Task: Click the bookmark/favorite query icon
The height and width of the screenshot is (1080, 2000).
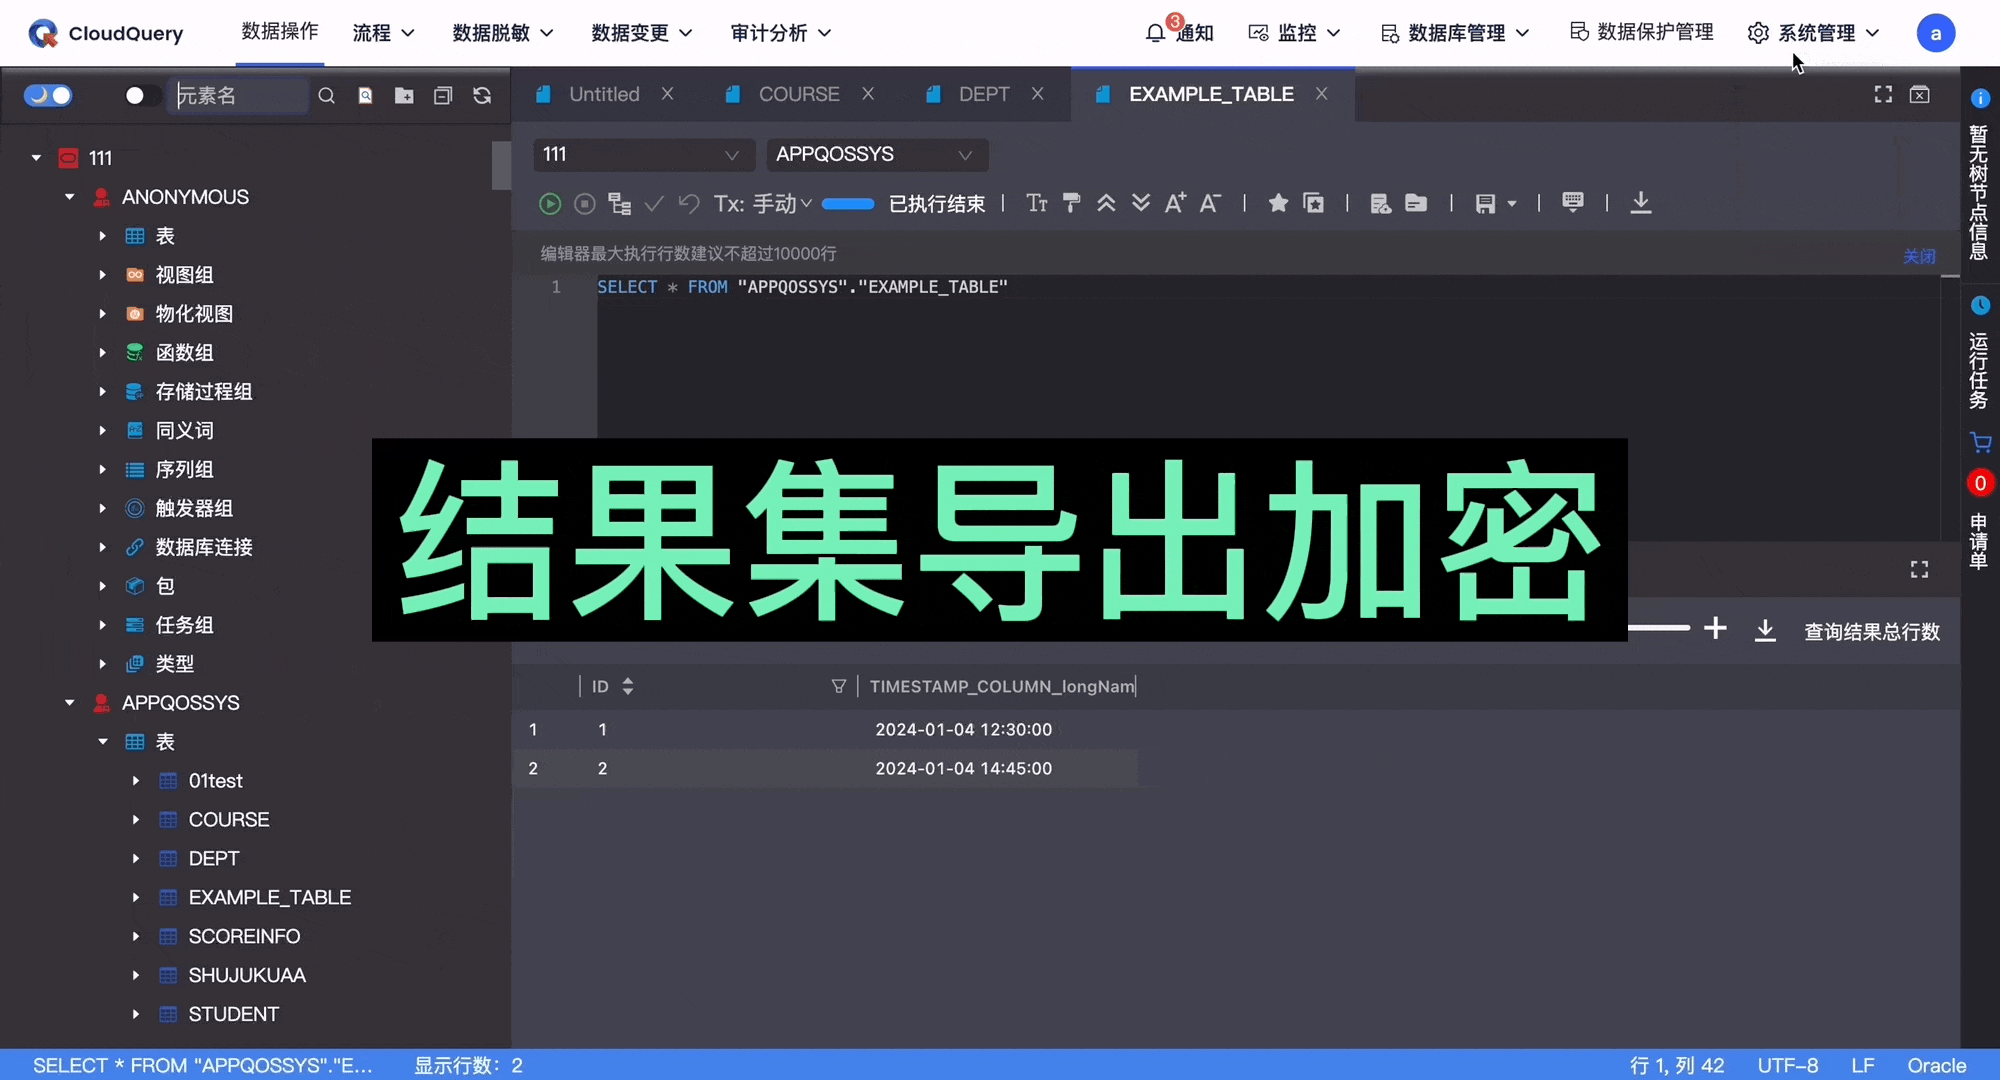Action: 1277,202
